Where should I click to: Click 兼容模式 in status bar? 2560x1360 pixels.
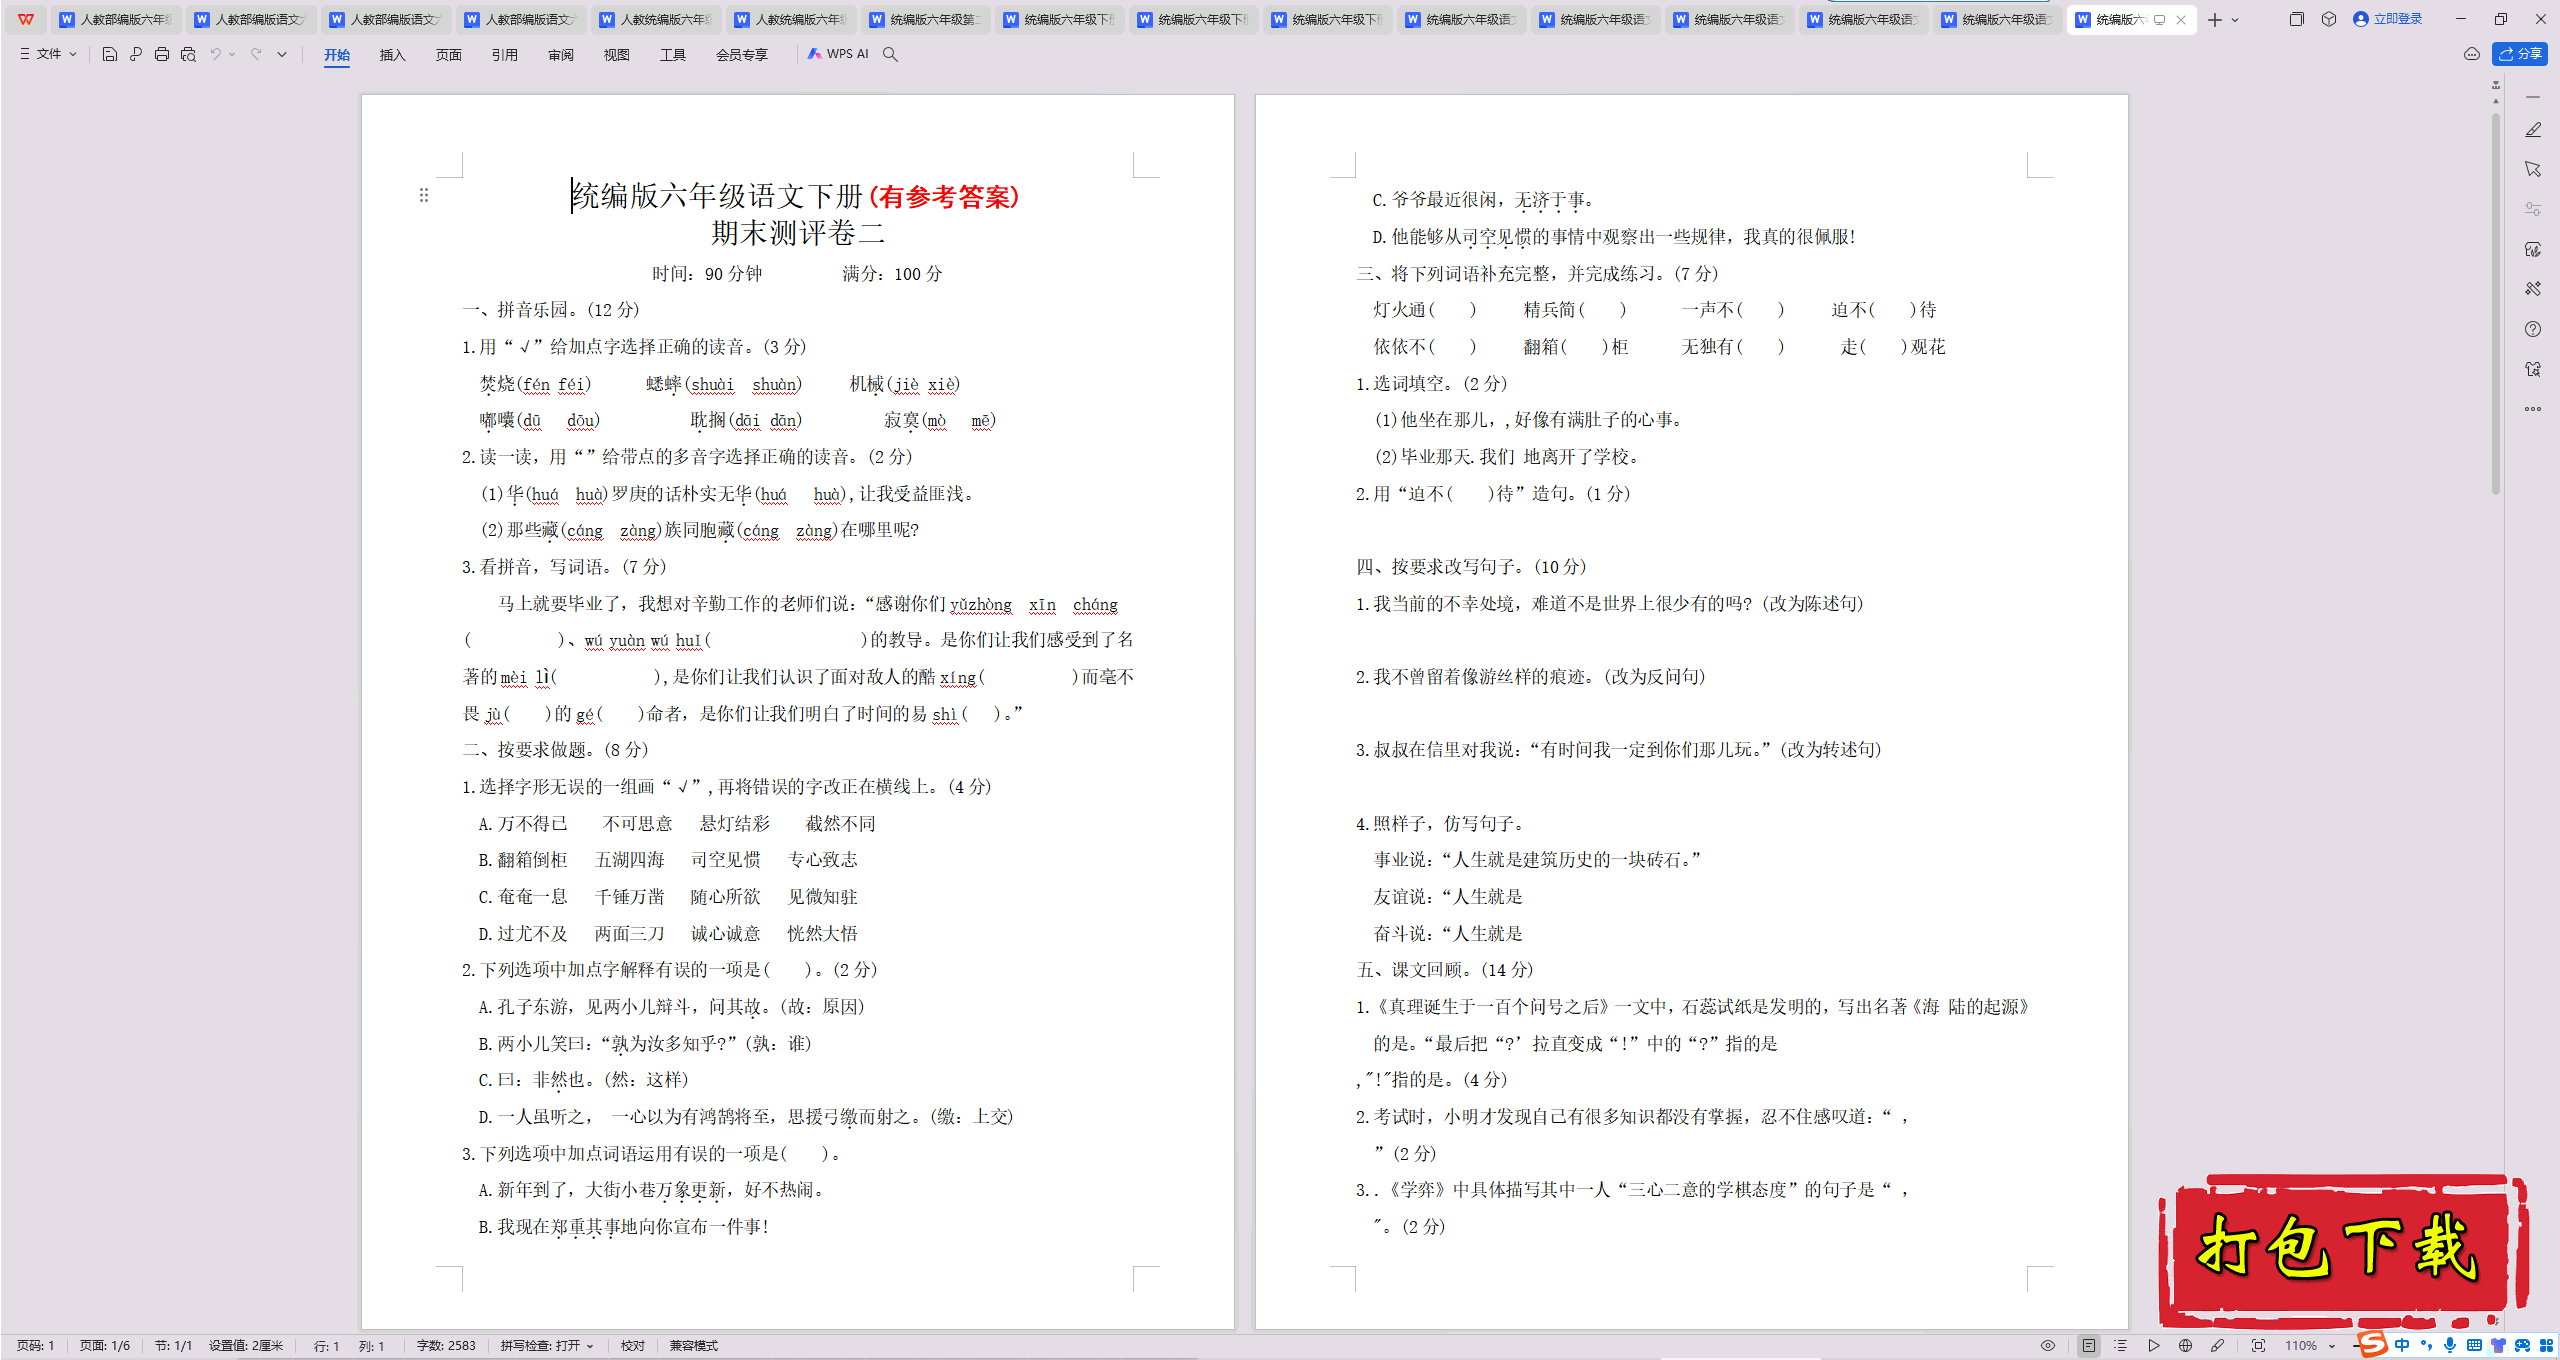[694, 1346]
